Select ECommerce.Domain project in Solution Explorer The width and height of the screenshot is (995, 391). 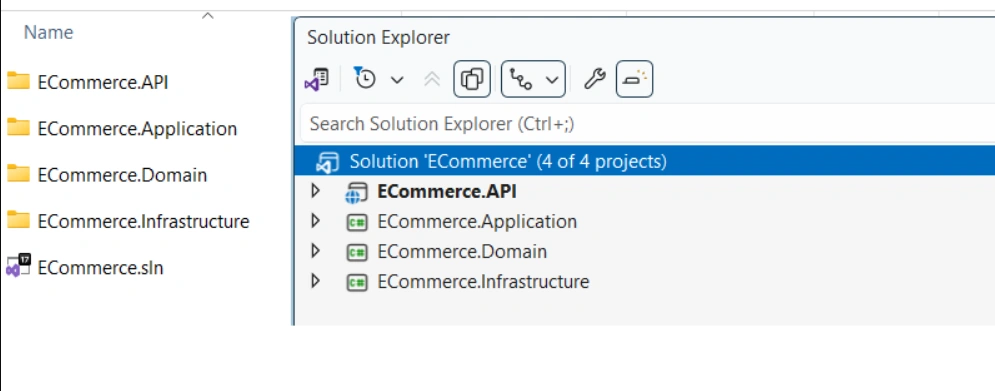(462, 251)
